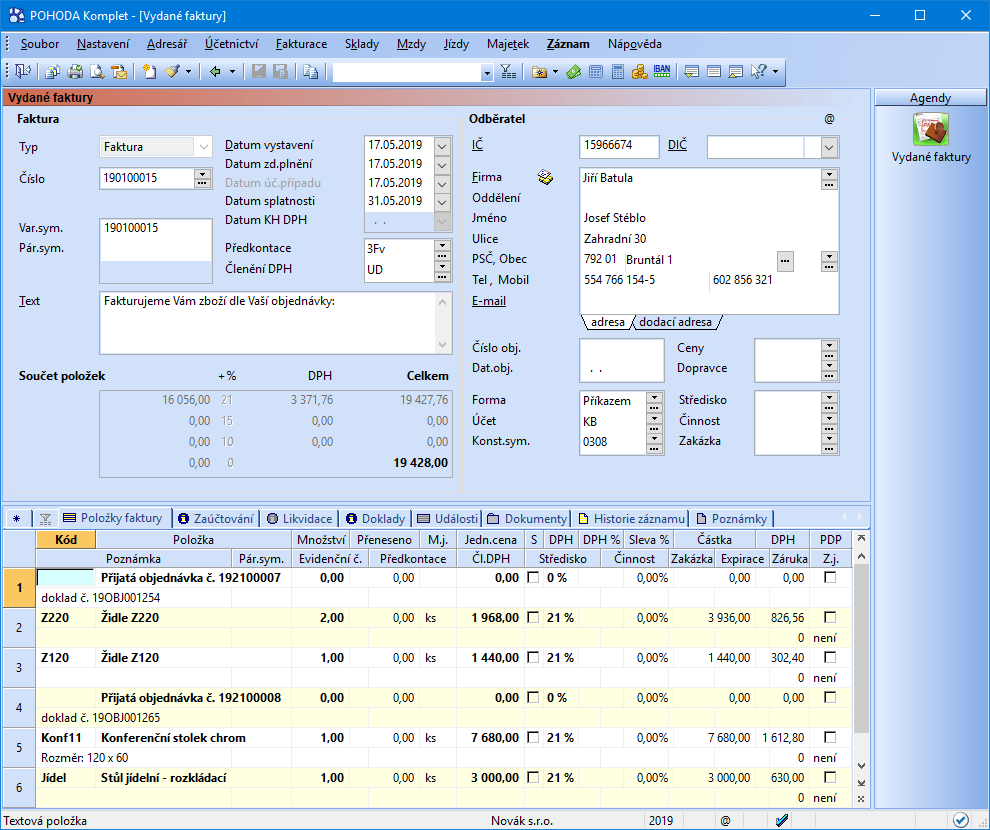Open Datum vystavení date dropdown
This screenshot has height=830, width=990.
coord(443,146)
